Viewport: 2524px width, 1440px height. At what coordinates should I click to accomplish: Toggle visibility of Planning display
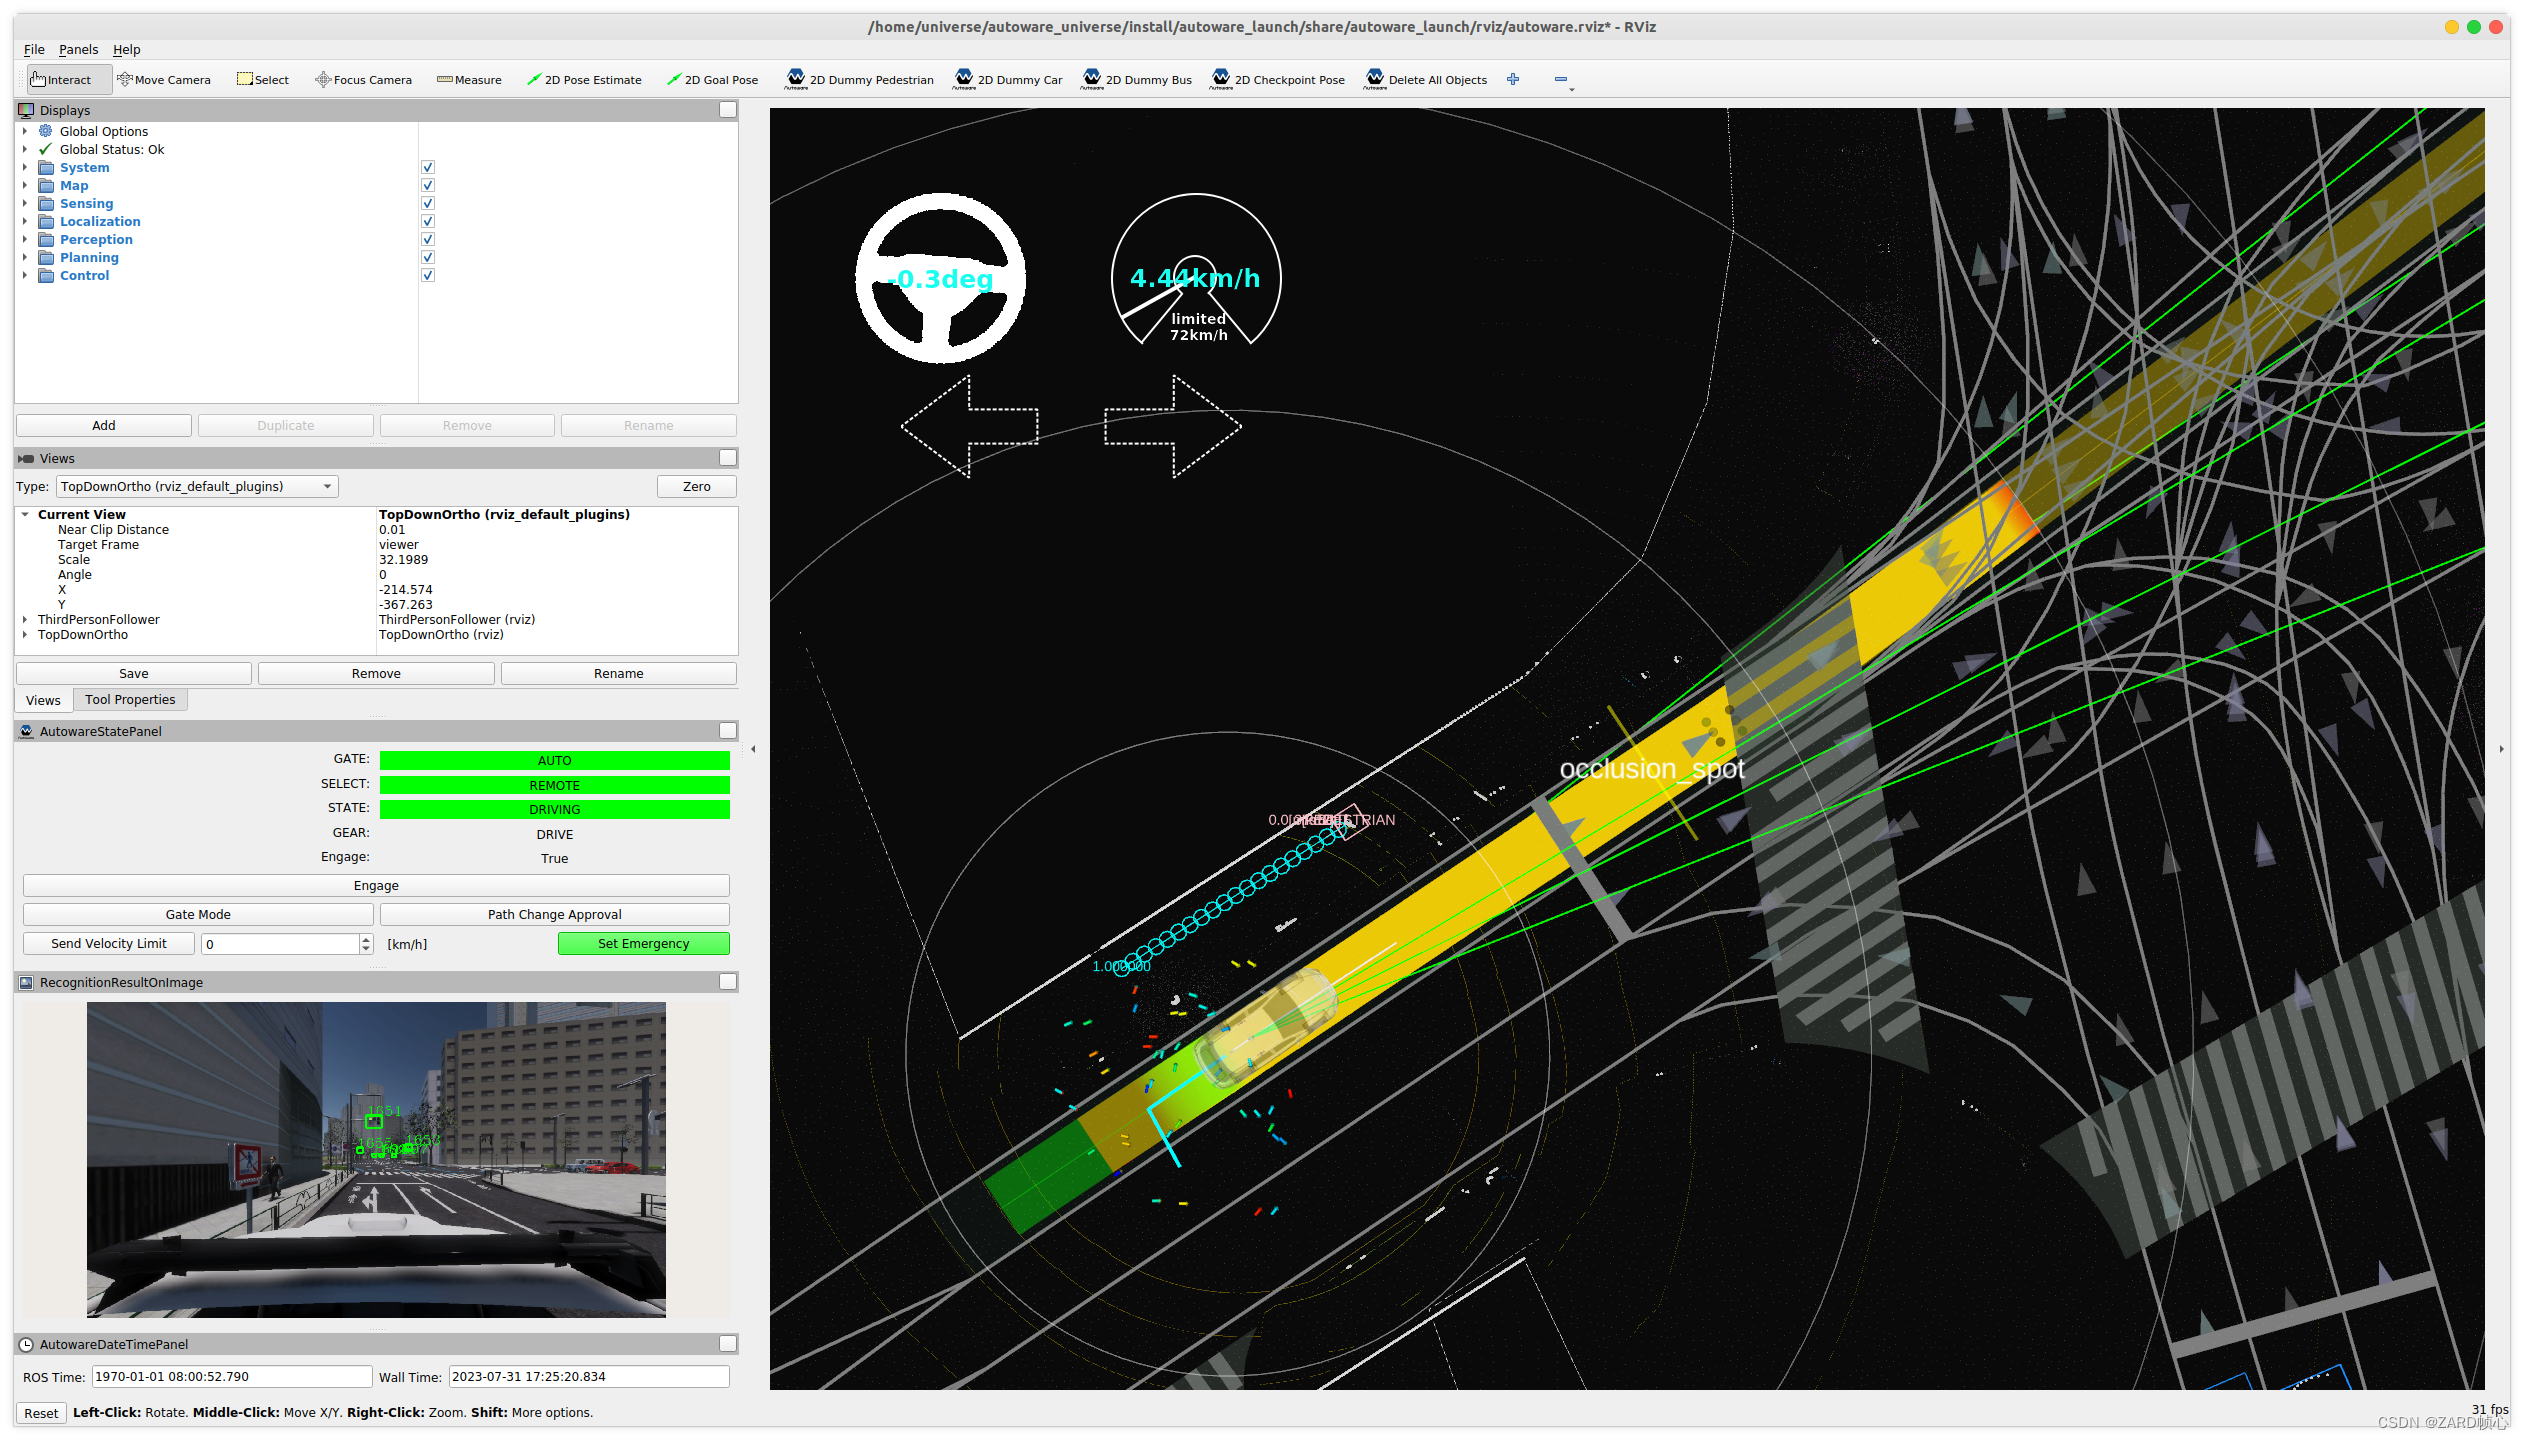click(x=428, y=256)
